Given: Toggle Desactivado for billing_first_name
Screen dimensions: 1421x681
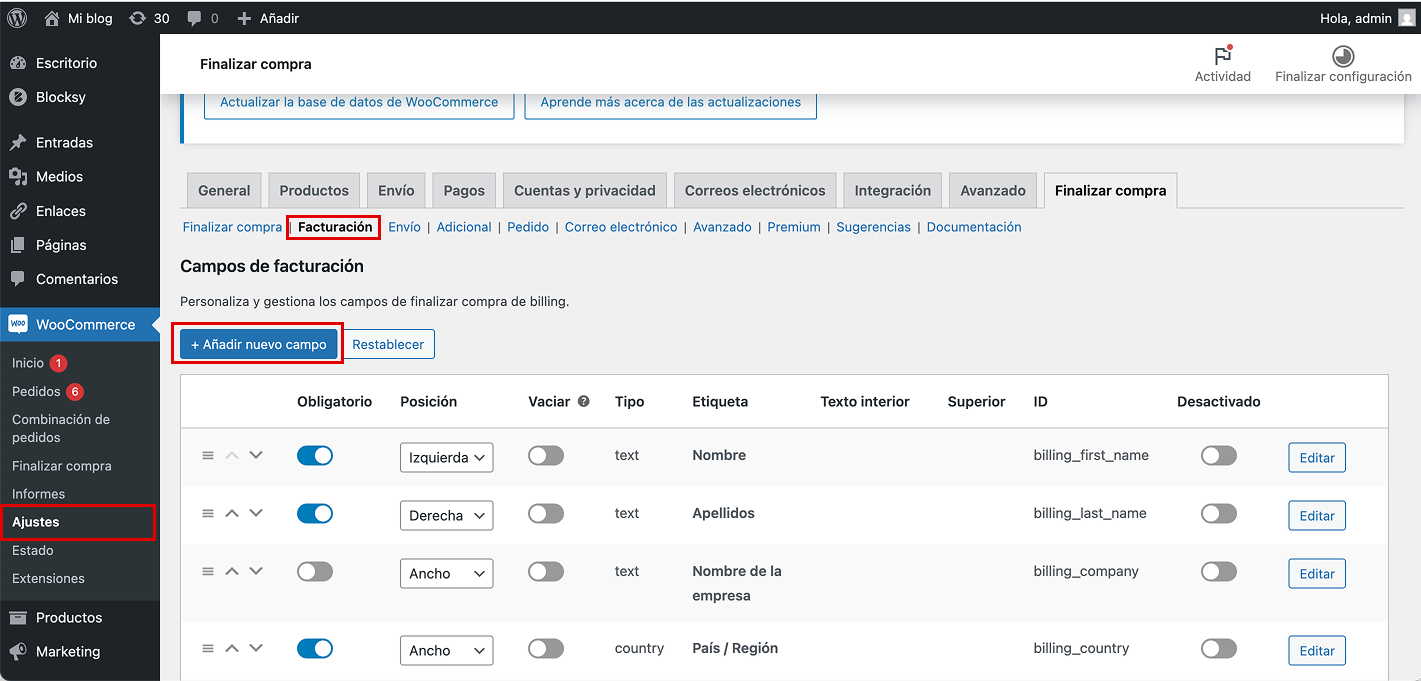Looking at the screenshot, I should (1219, 455).
